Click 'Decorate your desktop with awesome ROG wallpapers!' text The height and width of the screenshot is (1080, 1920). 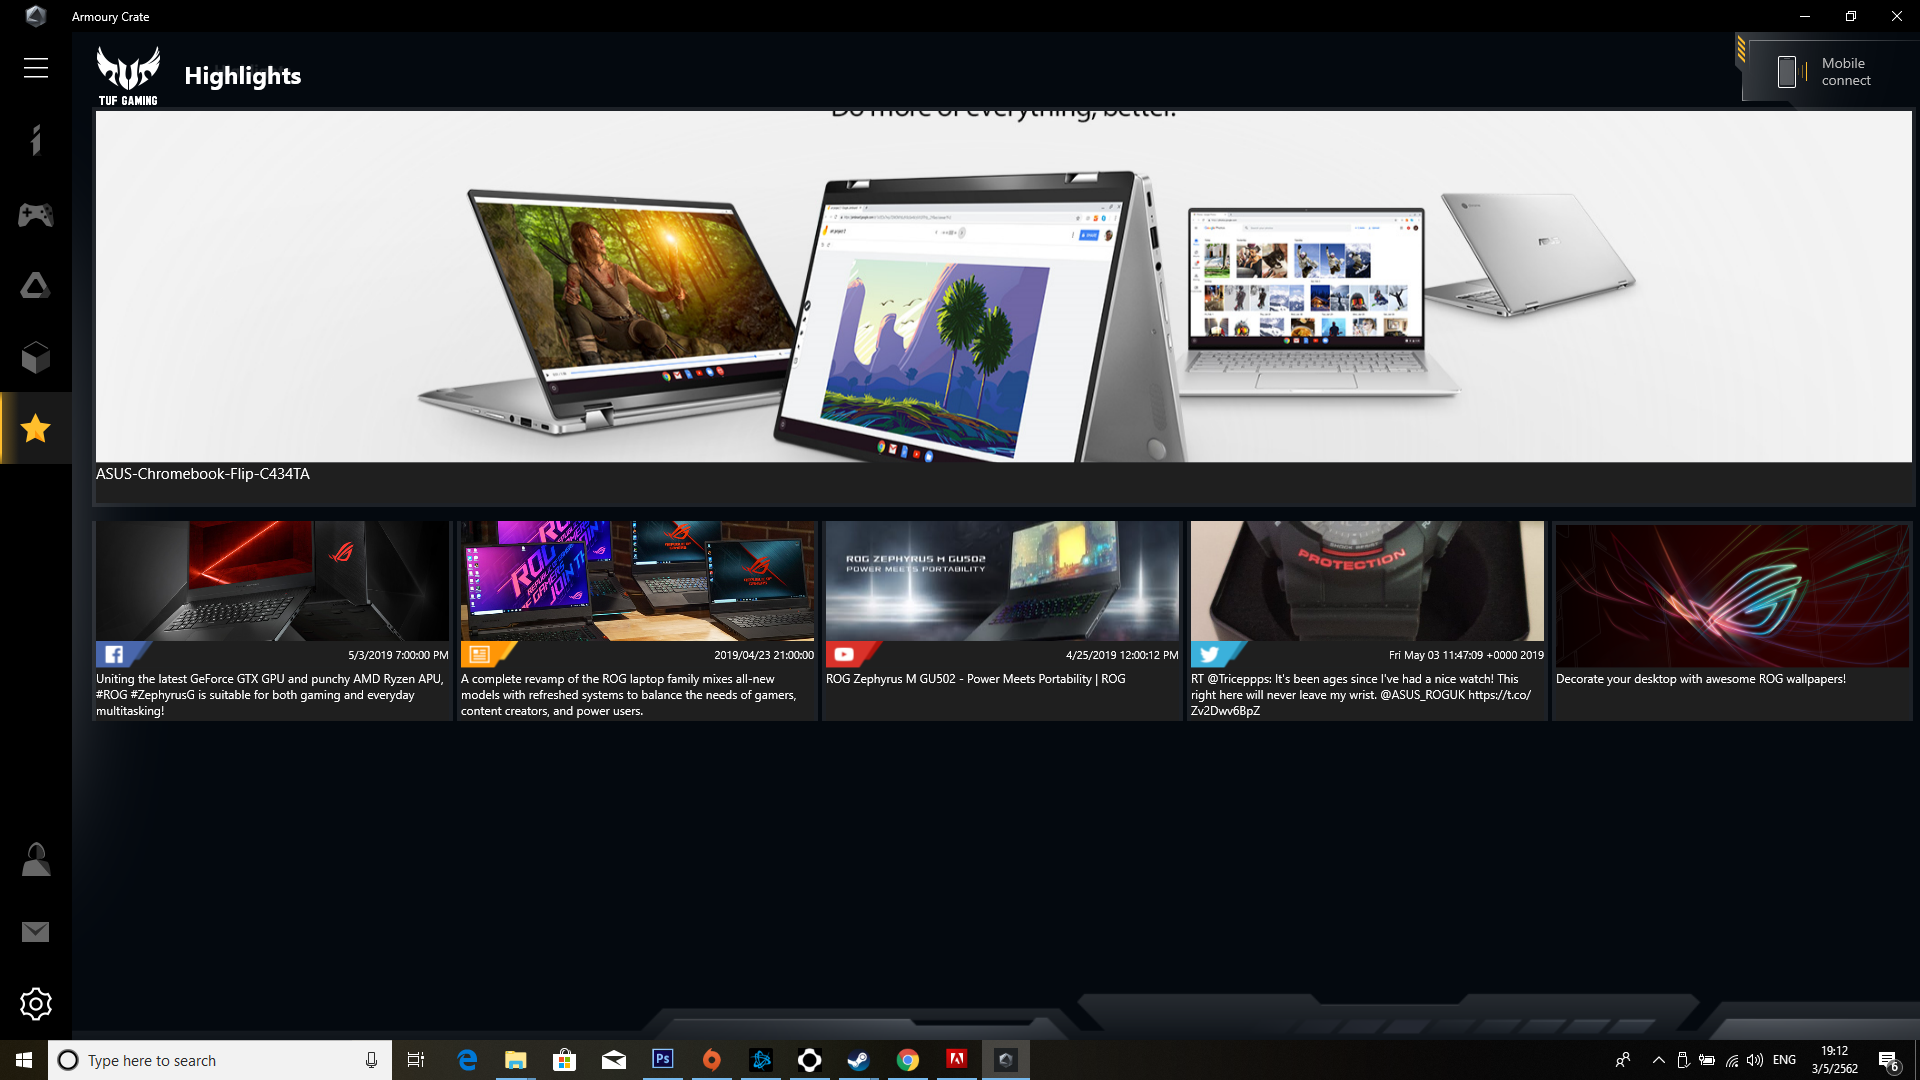click(1700, 679)
